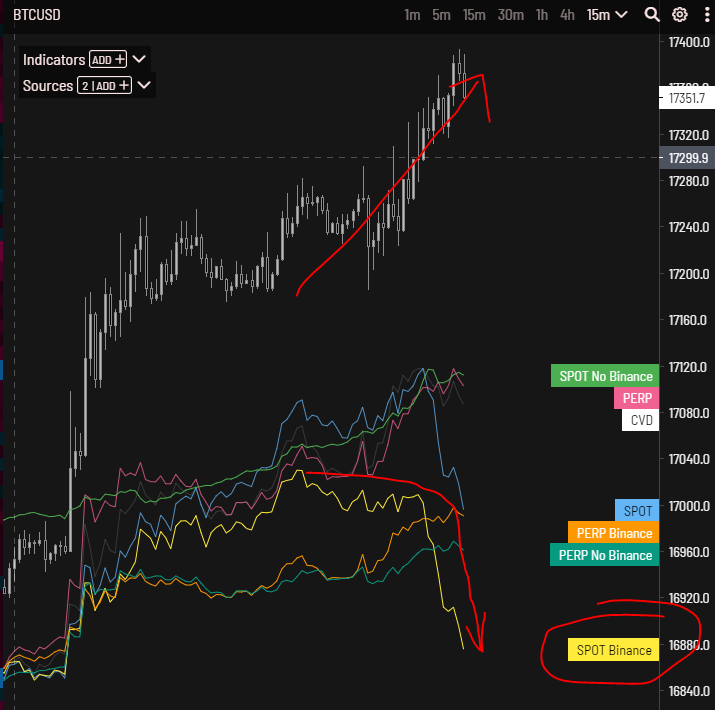Switch to 1h timeframe

(542, 15)
